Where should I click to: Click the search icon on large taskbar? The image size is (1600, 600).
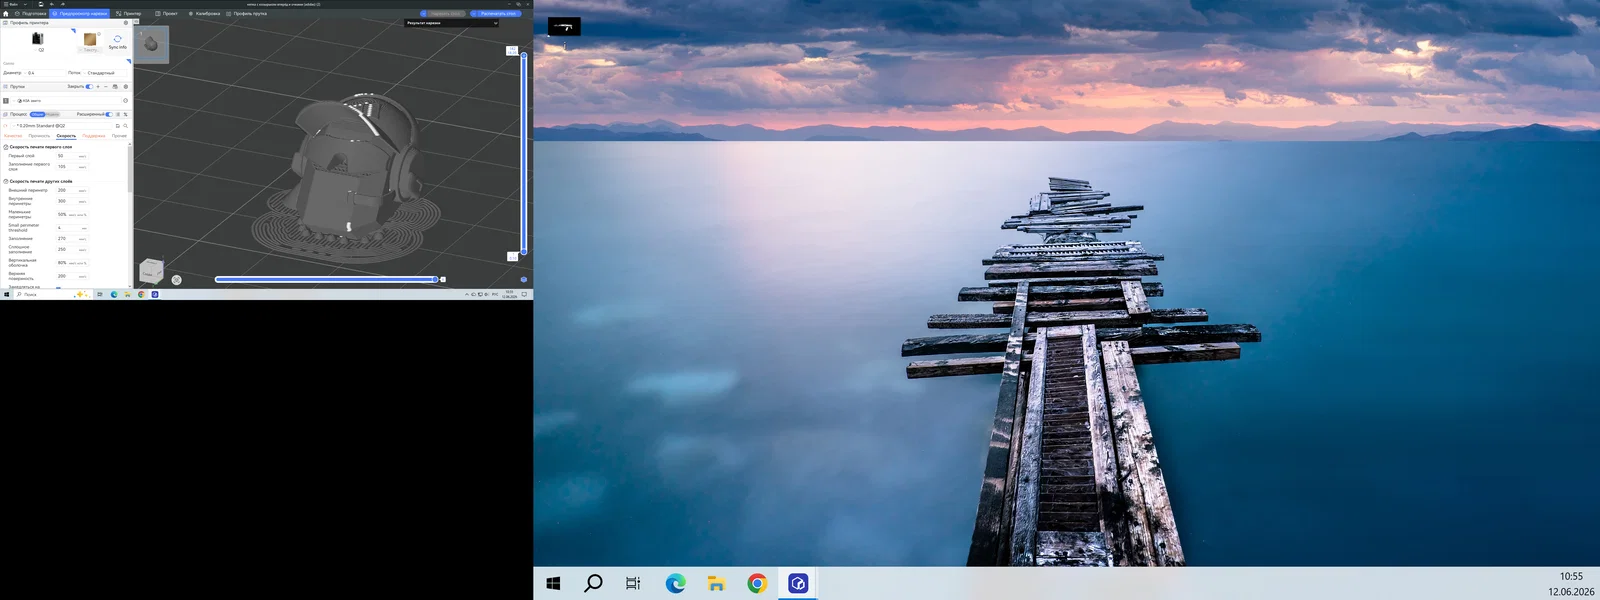(x=593, y=583)
